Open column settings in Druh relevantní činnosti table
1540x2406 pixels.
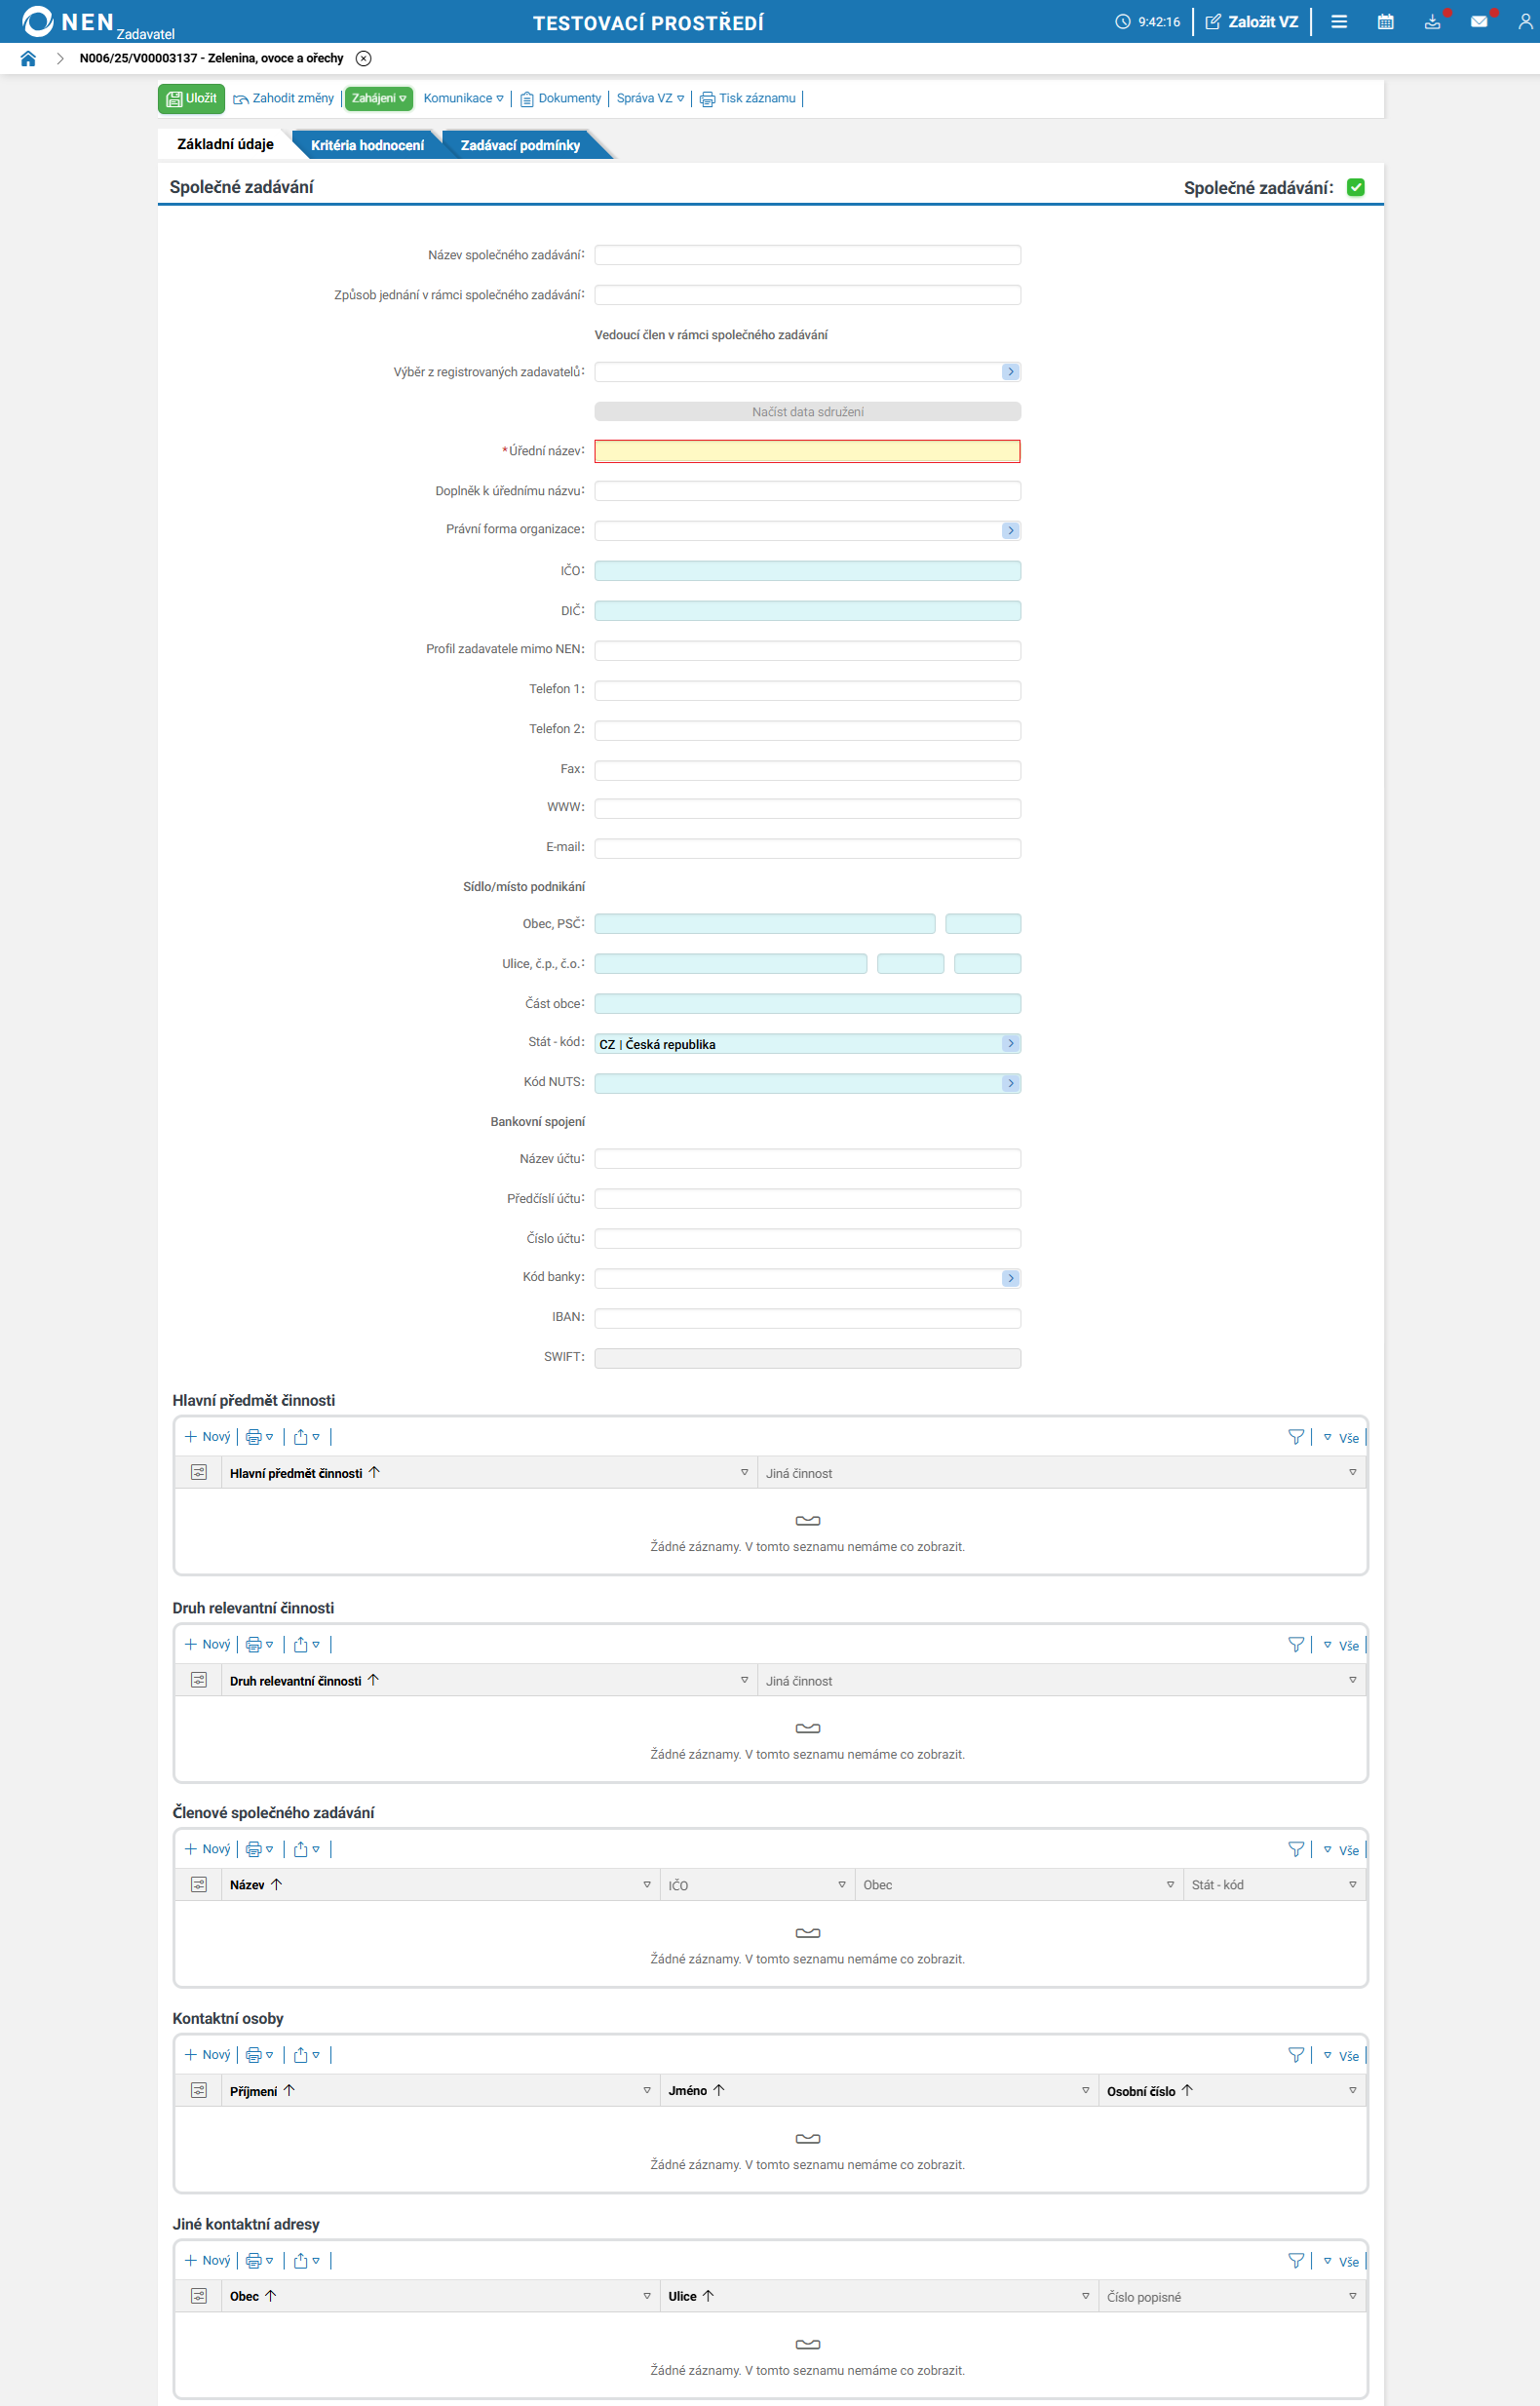(x=199, y=1680)
